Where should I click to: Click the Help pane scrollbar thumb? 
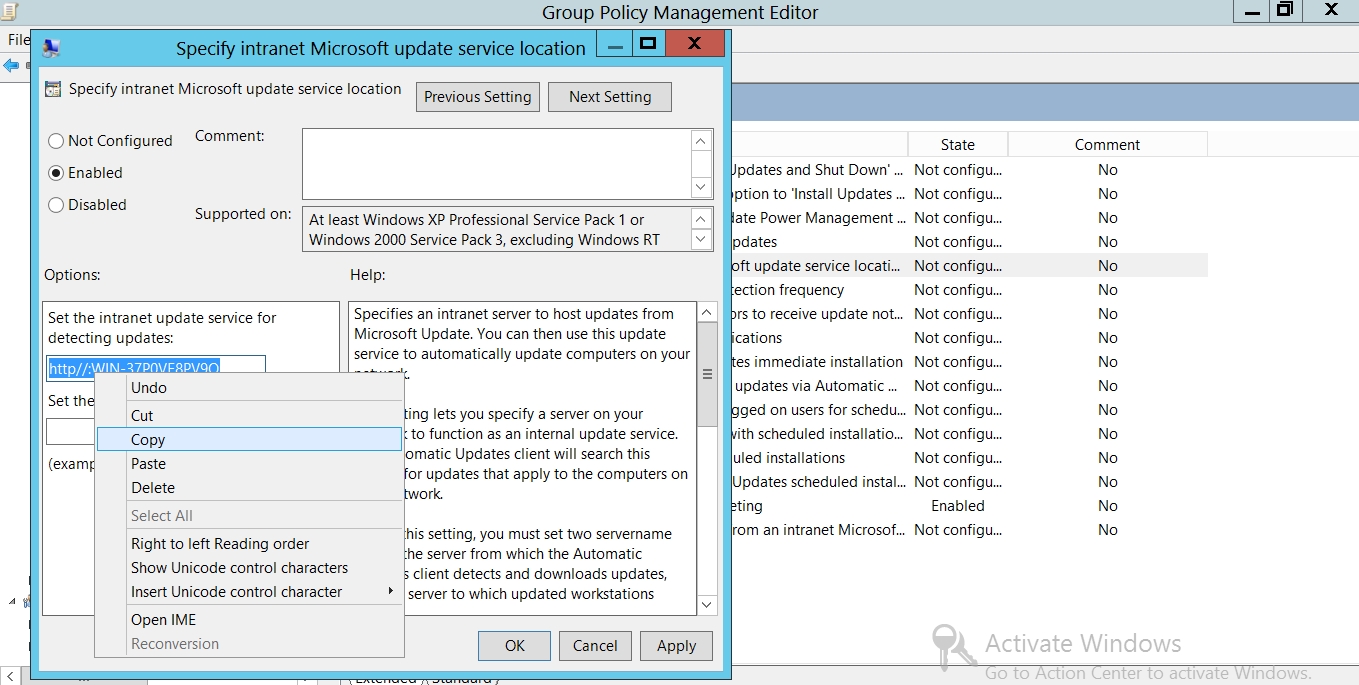[x=707, y=375]
